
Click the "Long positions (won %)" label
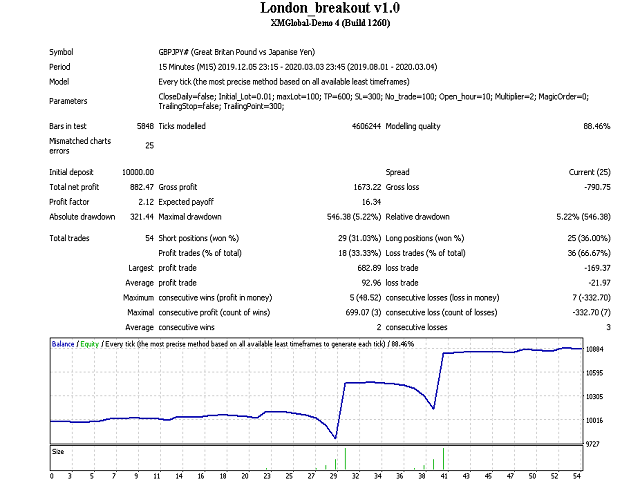pyautogui.click(x=425, y=238)
